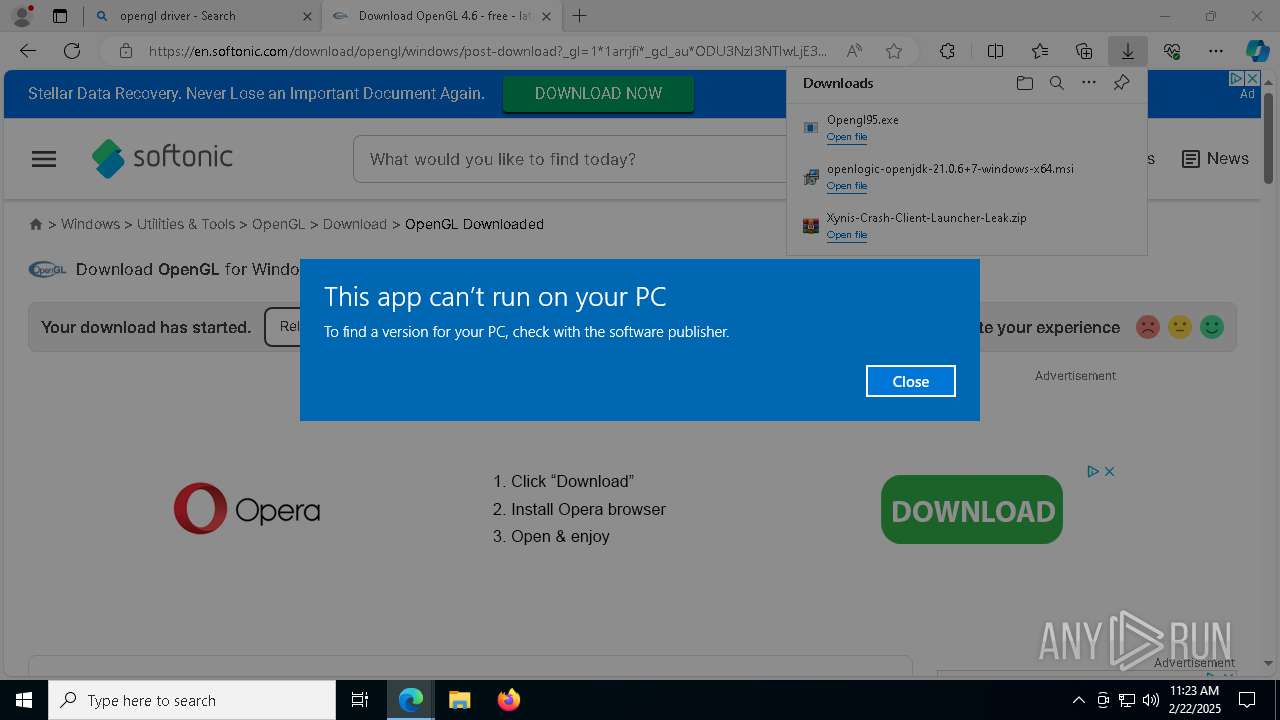Open the Favorites list icon
This screenshot has width=1280, height=720.
click(x=1040, y=51)
